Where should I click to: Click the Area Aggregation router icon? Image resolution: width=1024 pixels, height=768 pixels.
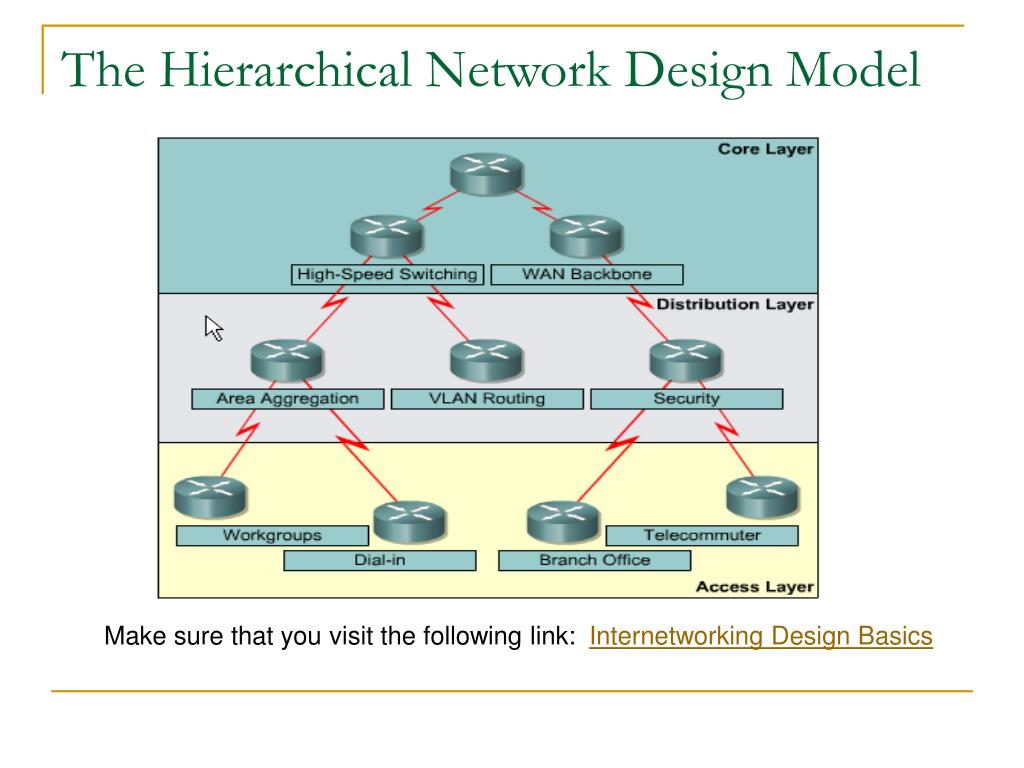[287, 360]
